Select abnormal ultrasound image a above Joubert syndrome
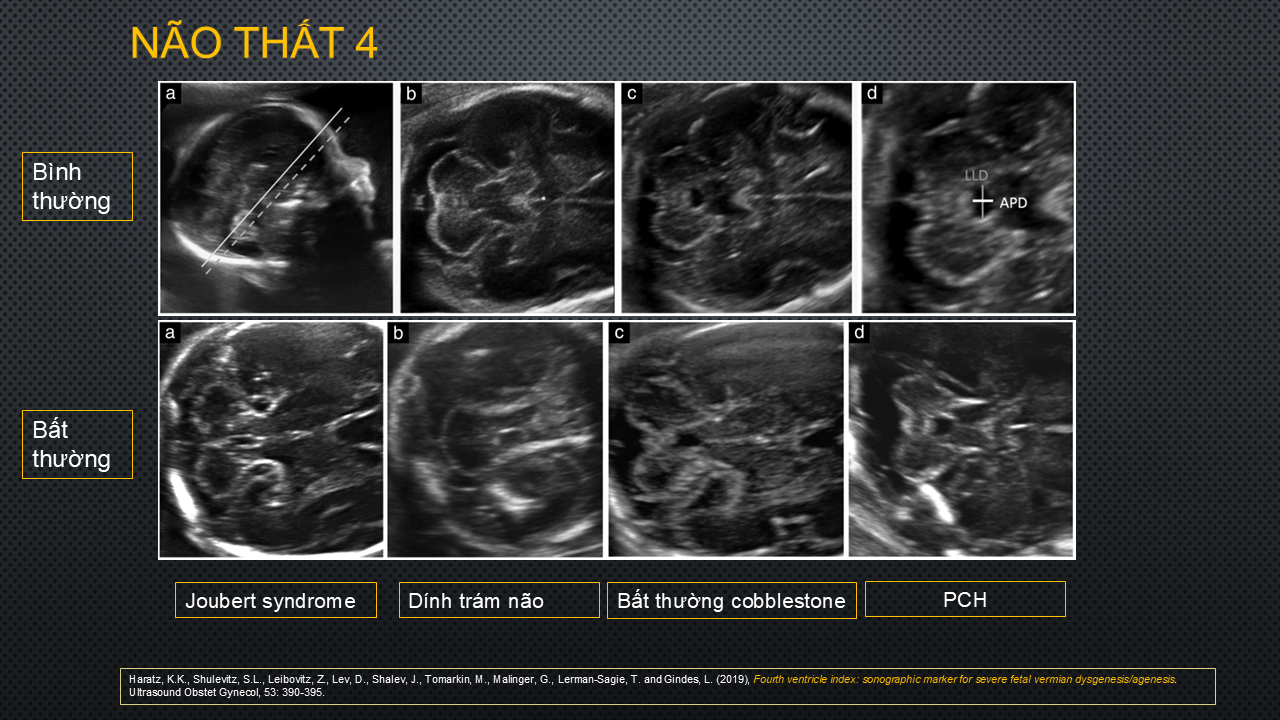This screenshot has height=720, width=1280. 272,439
